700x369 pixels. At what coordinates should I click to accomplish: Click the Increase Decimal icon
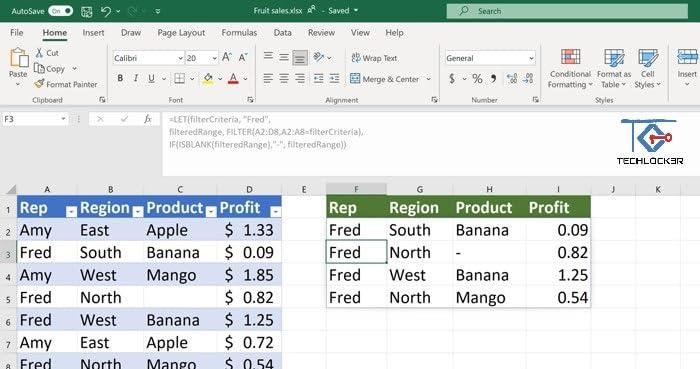(512, 79)
